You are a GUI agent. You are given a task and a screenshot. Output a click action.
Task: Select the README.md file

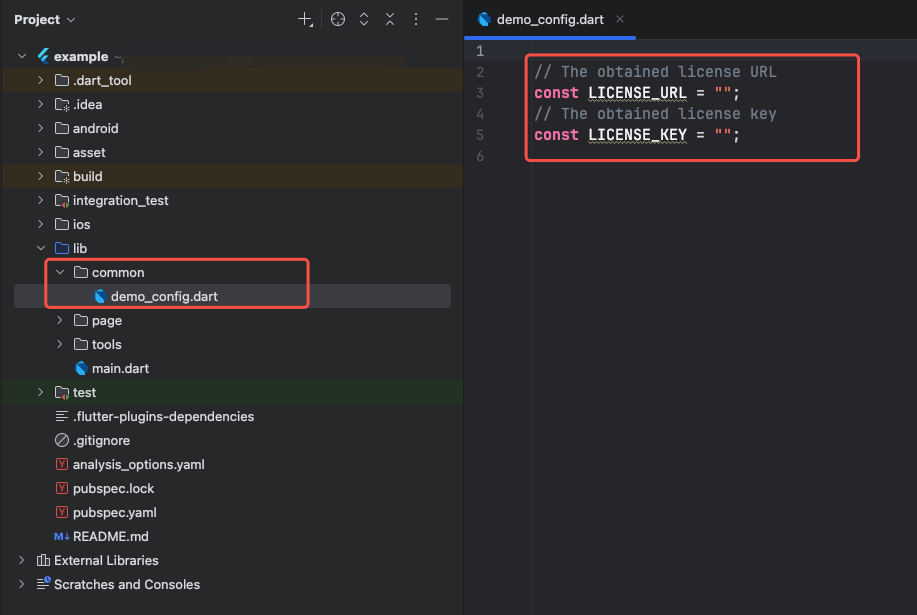coord(110,536)
